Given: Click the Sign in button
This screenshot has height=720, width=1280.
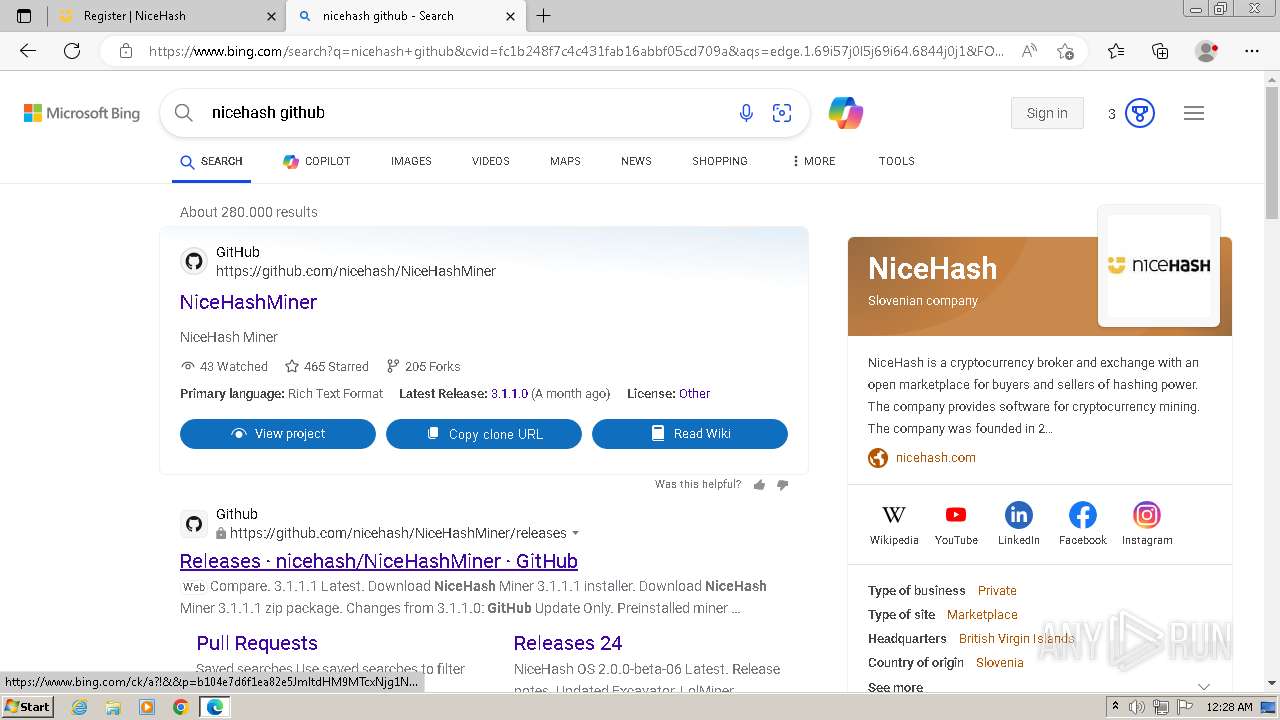Looking at the screenshot, I should coord(1047,113).
